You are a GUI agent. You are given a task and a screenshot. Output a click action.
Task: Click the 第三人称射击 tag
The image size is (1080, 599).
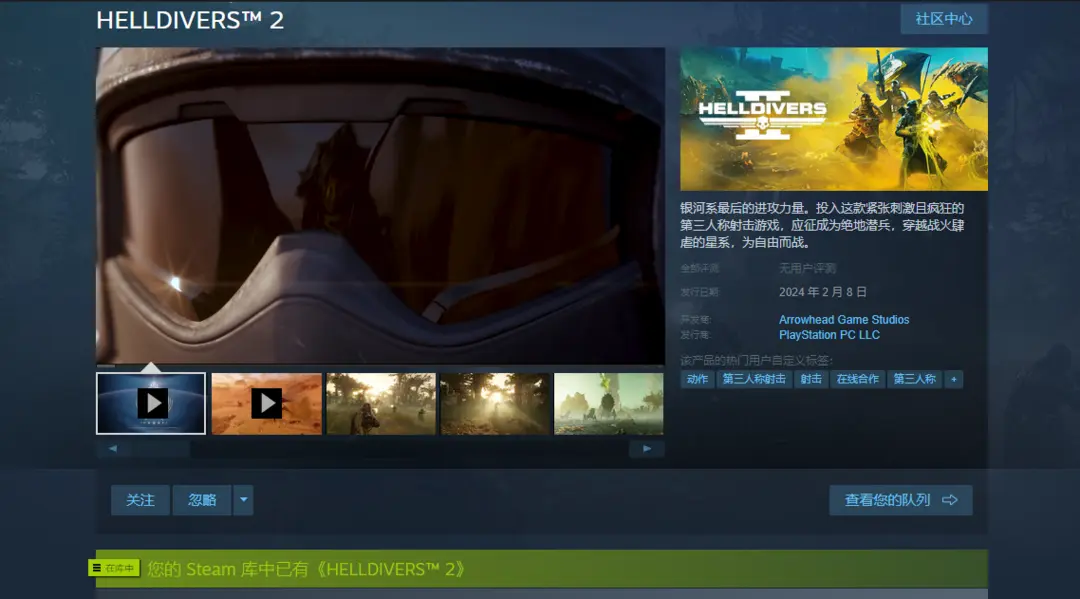tap(754, 379)
